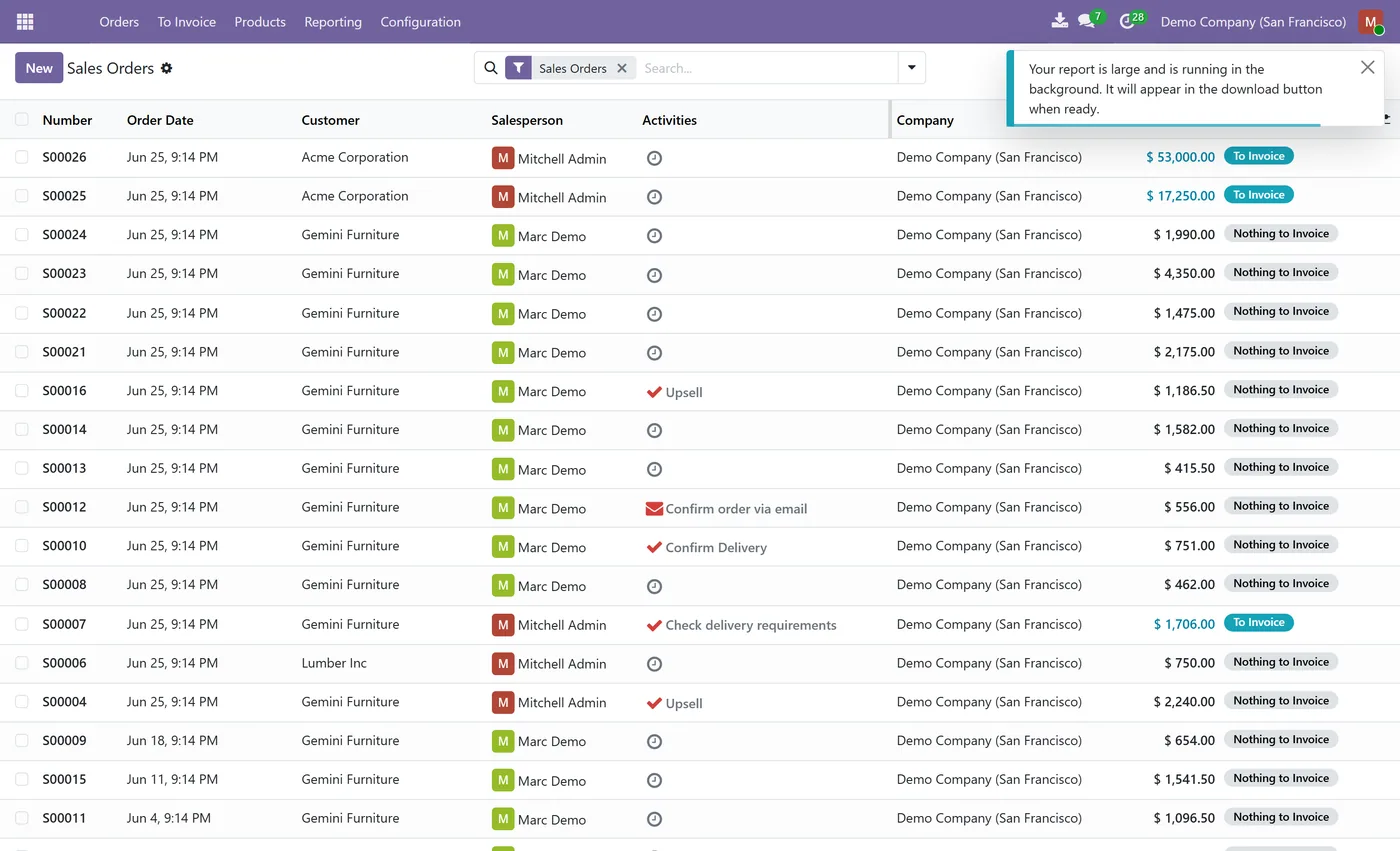Remove the Sales Orders filter facet
1400x851 pixels.
click(622, 68)
